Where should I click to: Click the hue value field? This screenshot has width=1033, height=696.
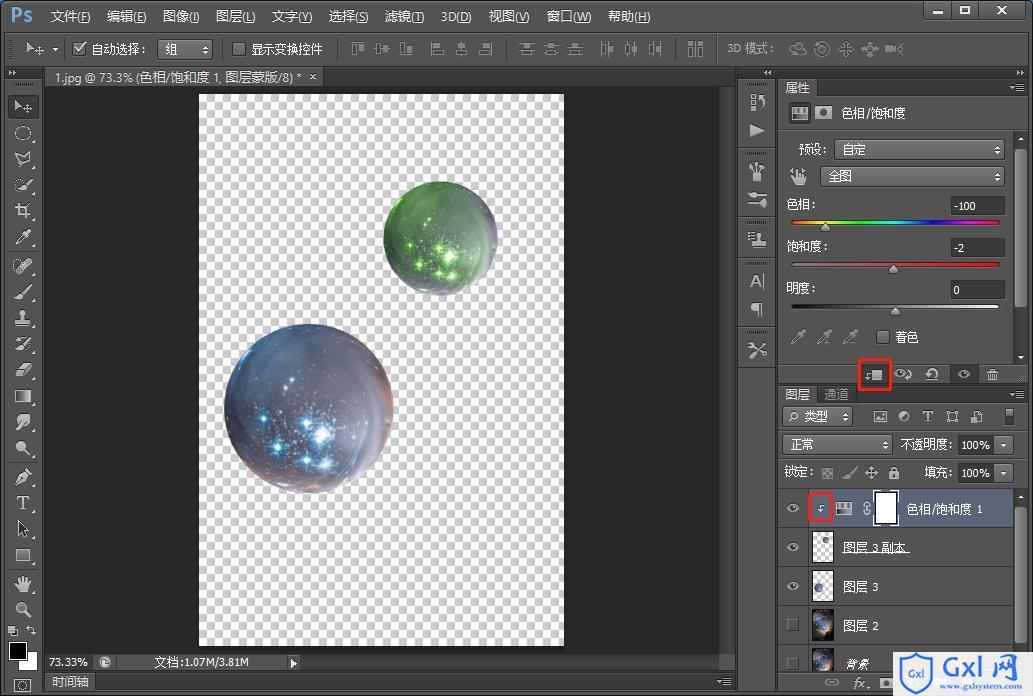[x=977, y=206]
